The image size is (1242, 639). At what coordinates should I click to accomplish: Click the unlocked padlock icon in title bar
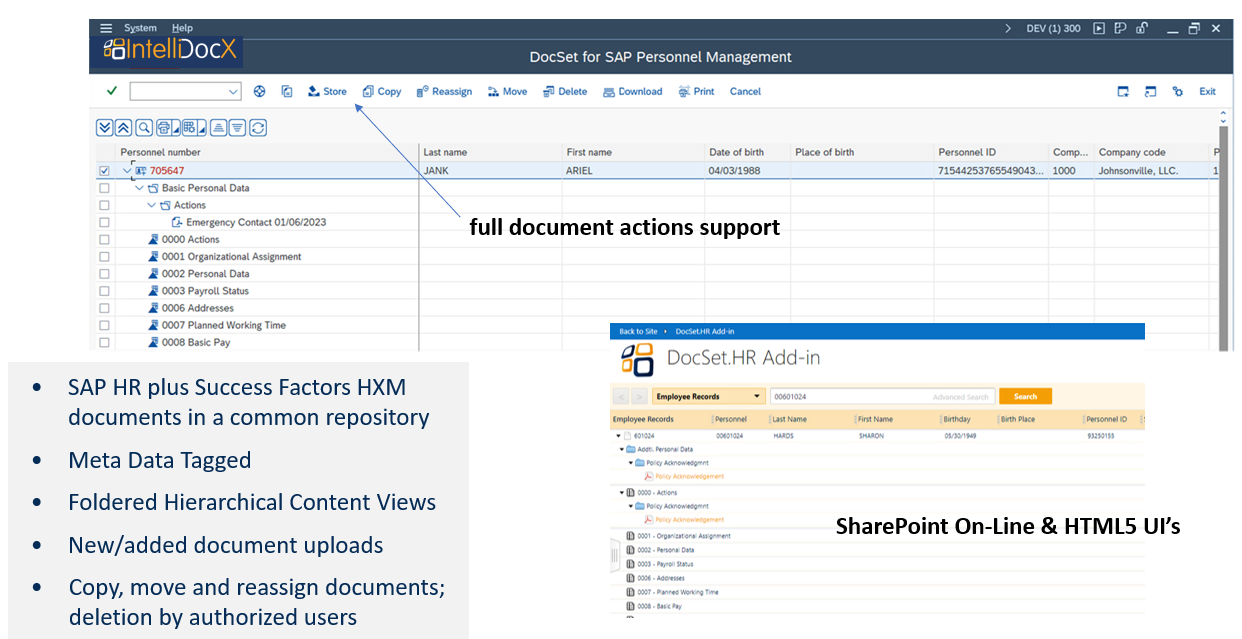coord(1141,28)
